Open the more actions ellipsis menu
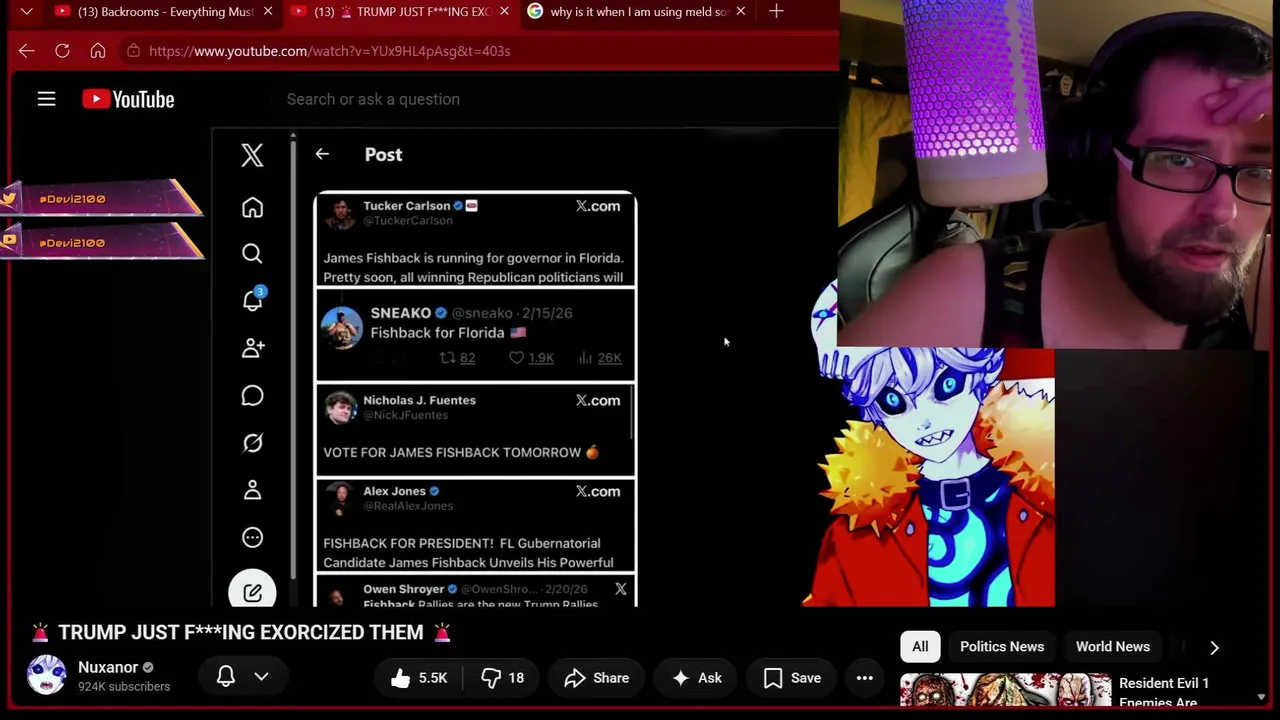This screenshot has height=720, width=1280. [865, 678]
